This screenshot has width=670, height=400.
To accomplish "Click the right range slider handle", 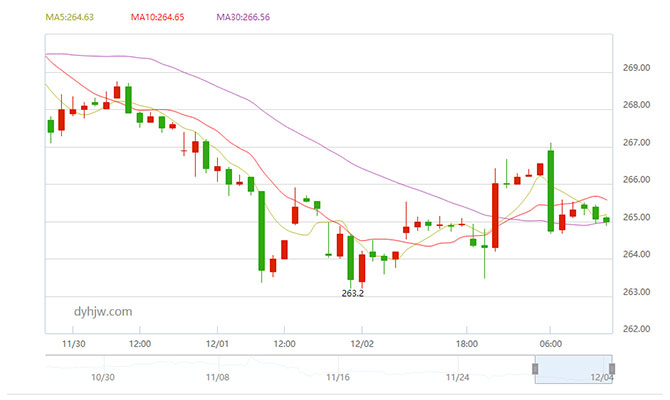I will (612, 369).
